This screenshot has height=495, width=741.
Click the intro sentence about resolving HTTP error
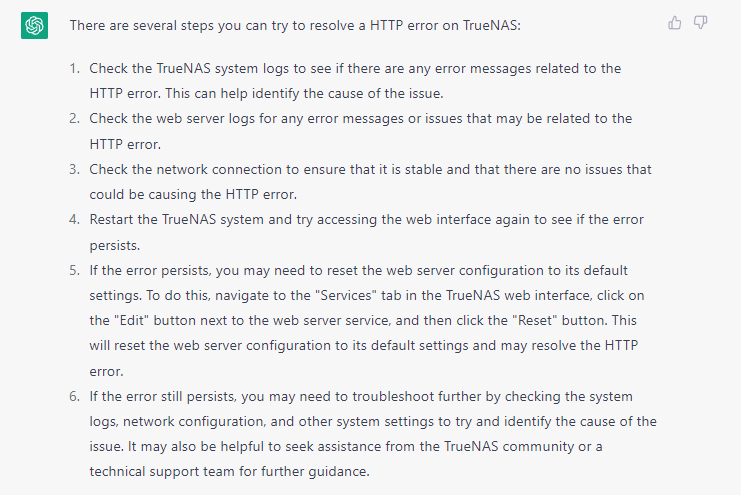click(x=295, y=26)
